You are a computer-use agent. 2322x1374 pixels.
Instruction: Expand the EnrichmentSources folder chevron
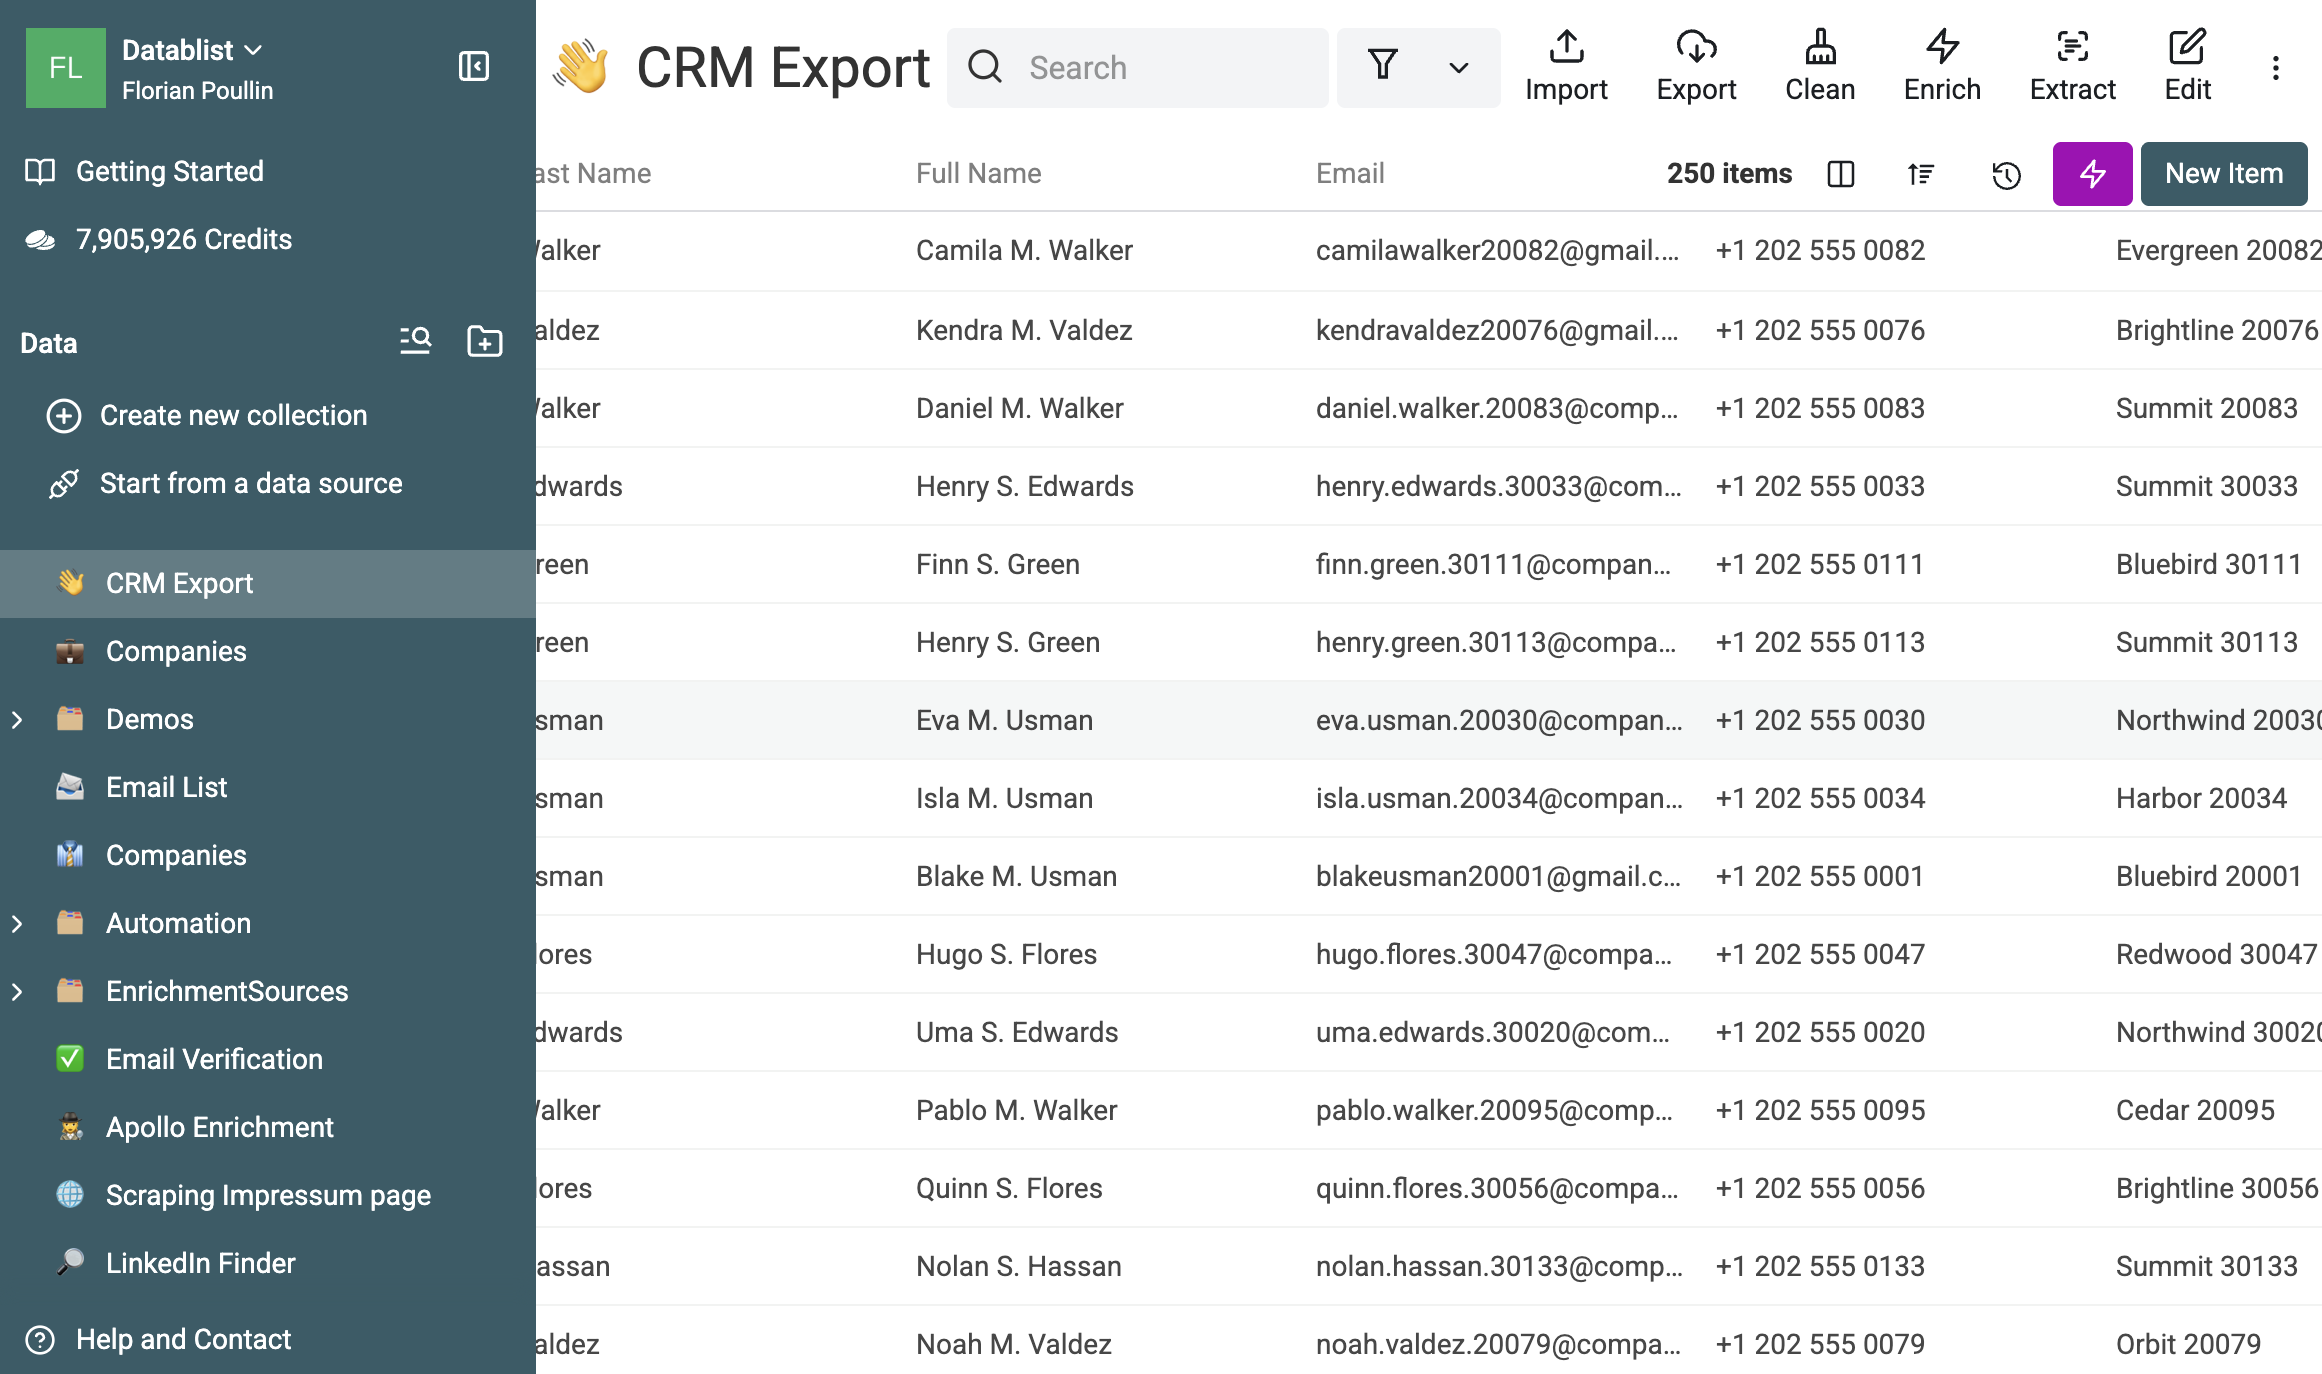[x=17, y=991]
